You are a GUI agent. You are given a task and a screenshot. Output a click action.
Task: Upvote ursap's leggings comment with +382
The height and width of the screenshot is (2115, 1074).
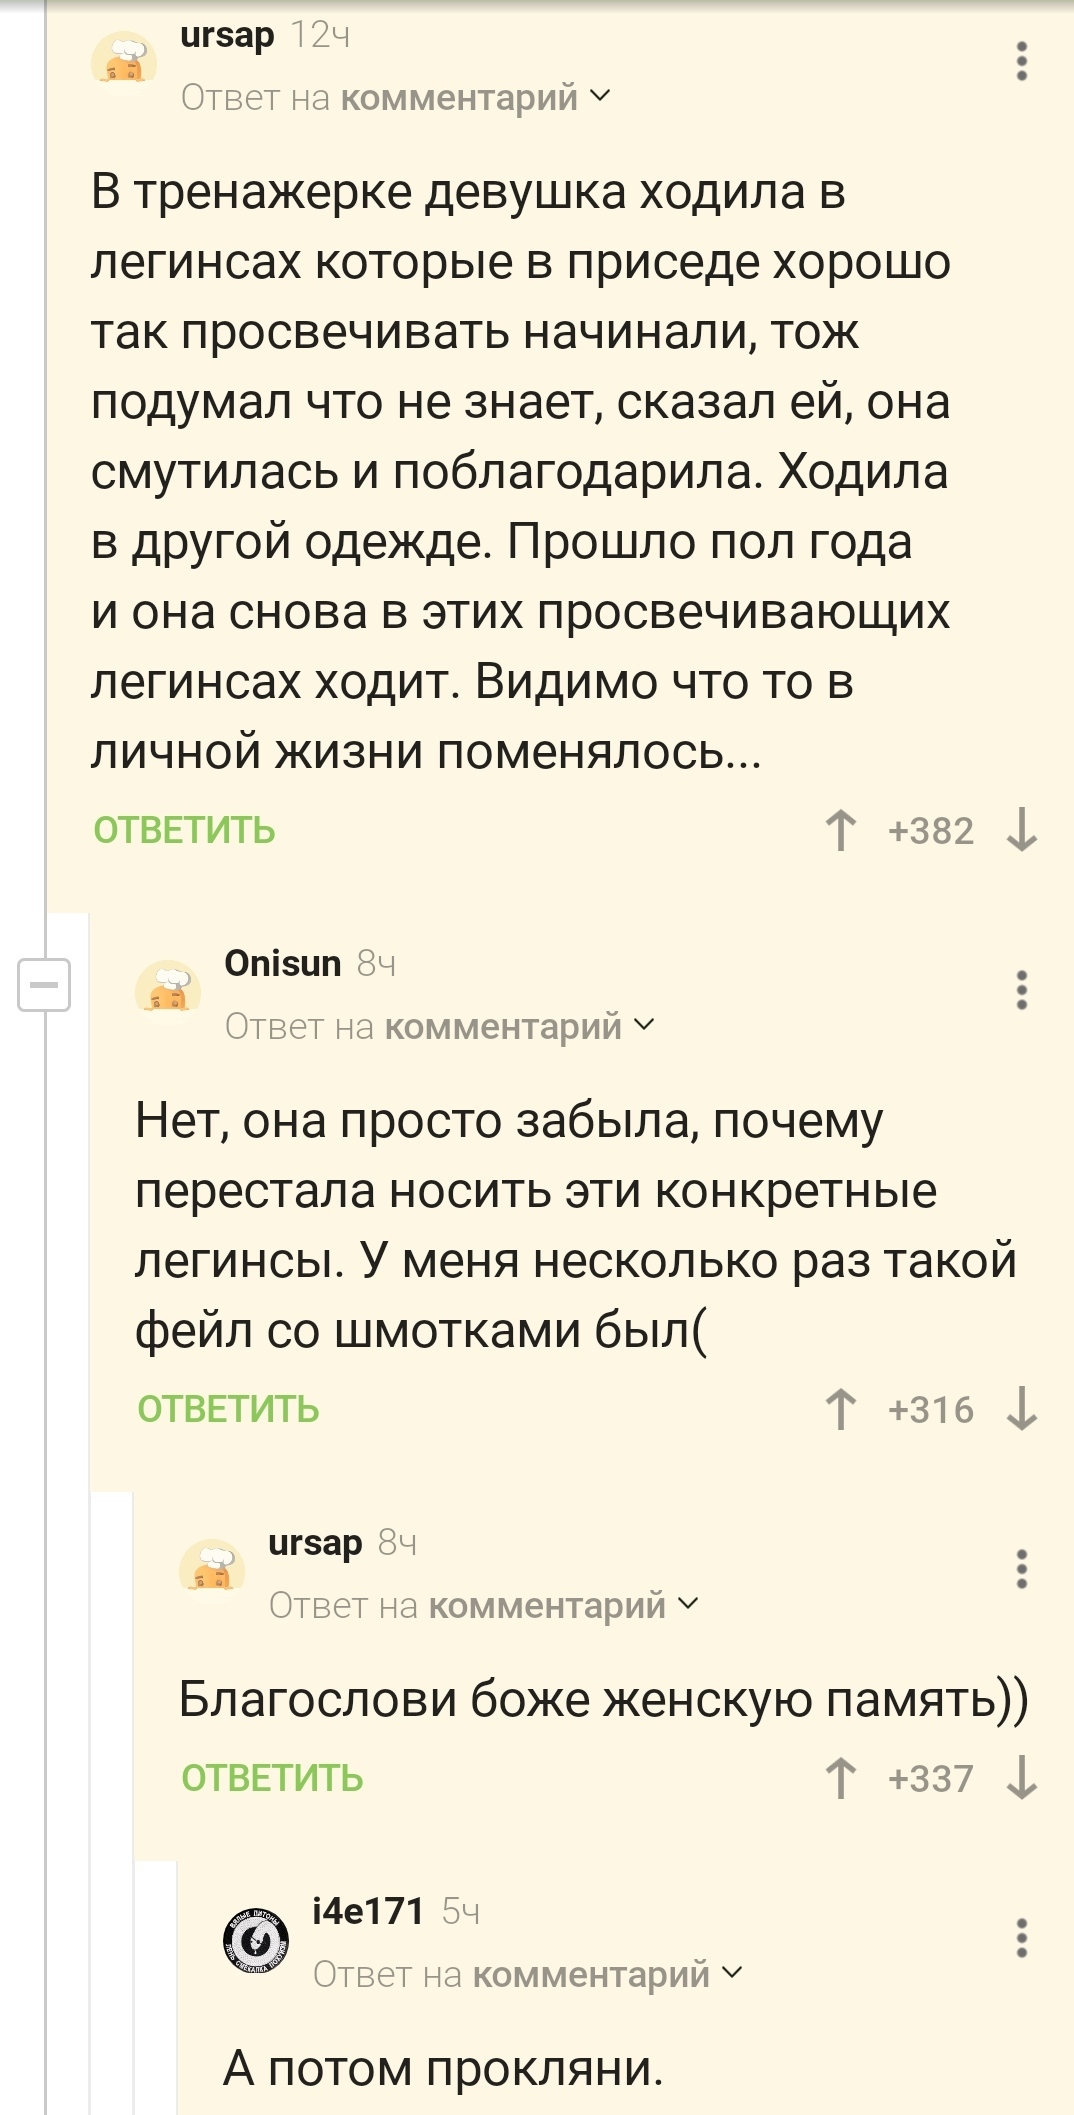tap(840, 831)
